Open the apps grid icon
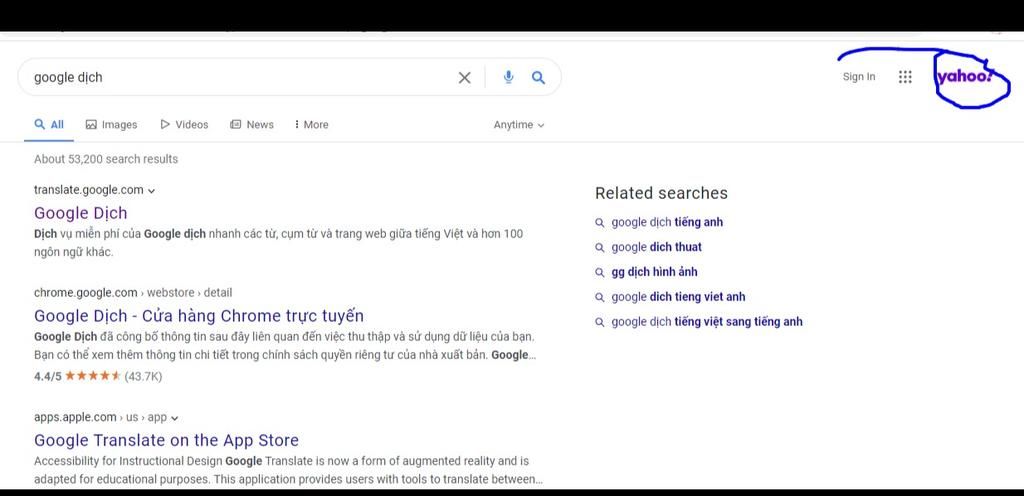1024x496 pixels. 905,77
